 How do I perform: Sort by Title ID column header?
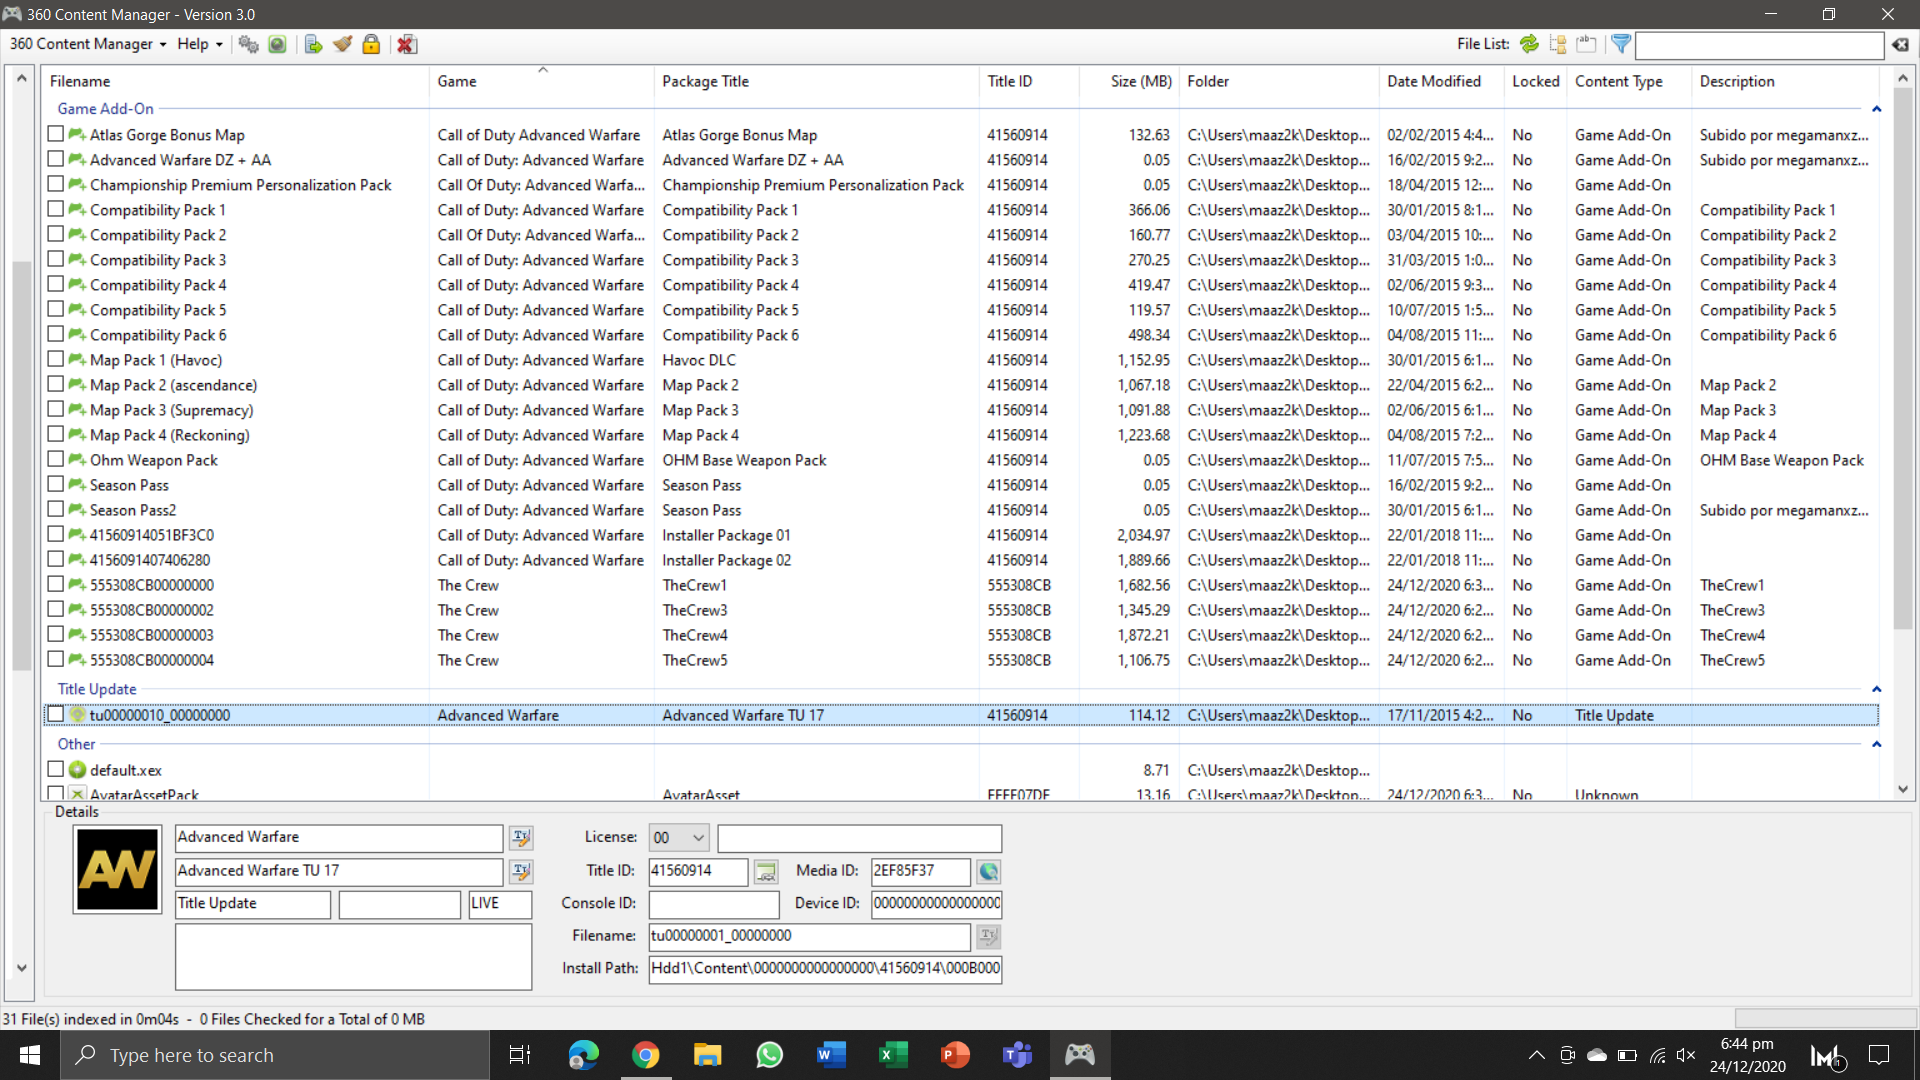1029,82
